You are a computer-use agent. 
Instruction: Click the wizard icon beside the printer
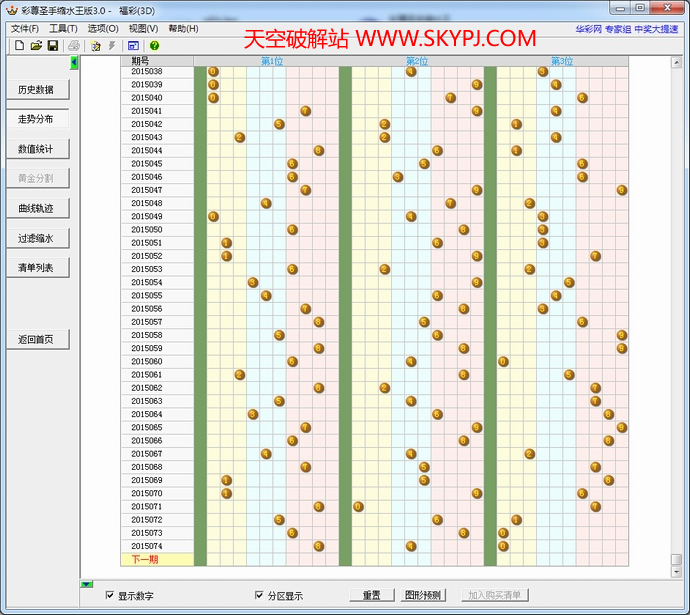pyautogui.click(x=96, y=46)
